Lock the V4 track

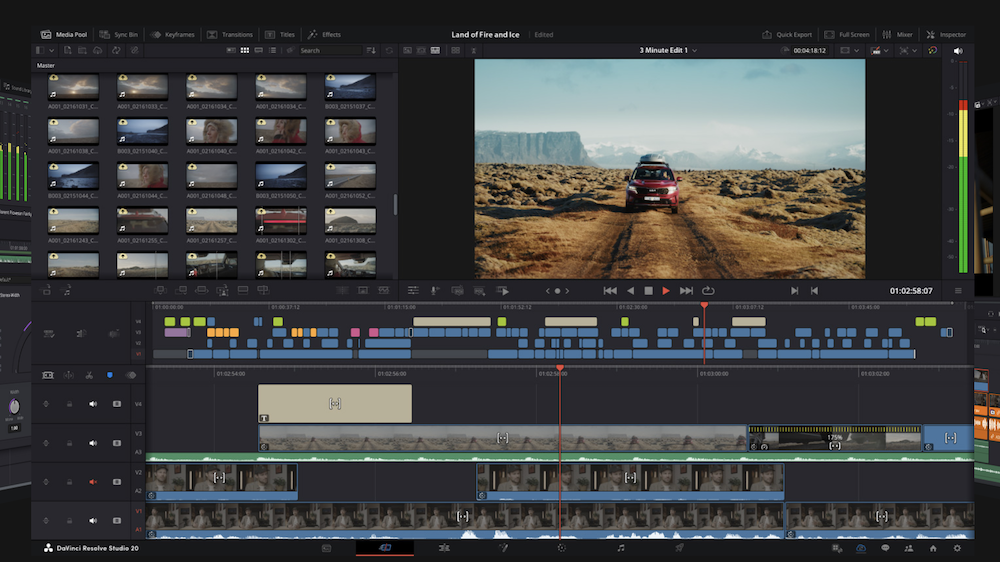coord(69,404)
